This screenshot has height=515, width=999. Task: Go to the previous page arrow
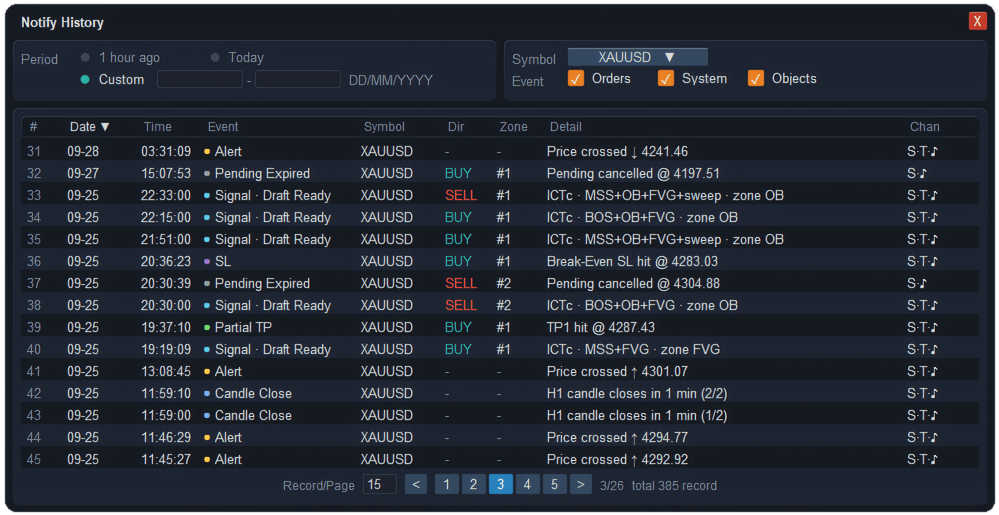point(415,484)
